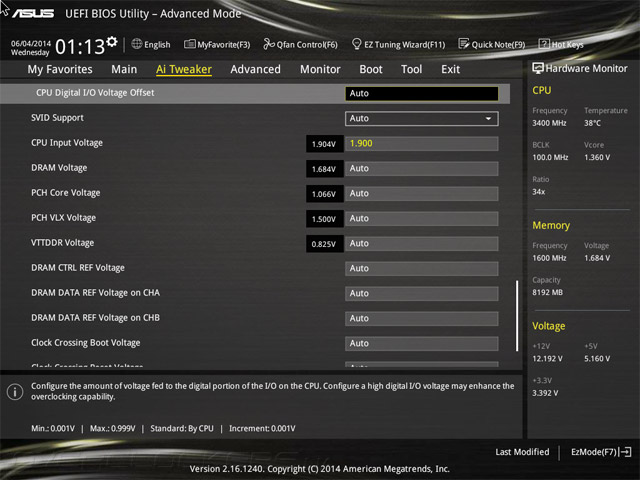Open My Favorites tab
The width and height of the screenshot is (640, 480).
pyautogui.click(x=60, y=69)
